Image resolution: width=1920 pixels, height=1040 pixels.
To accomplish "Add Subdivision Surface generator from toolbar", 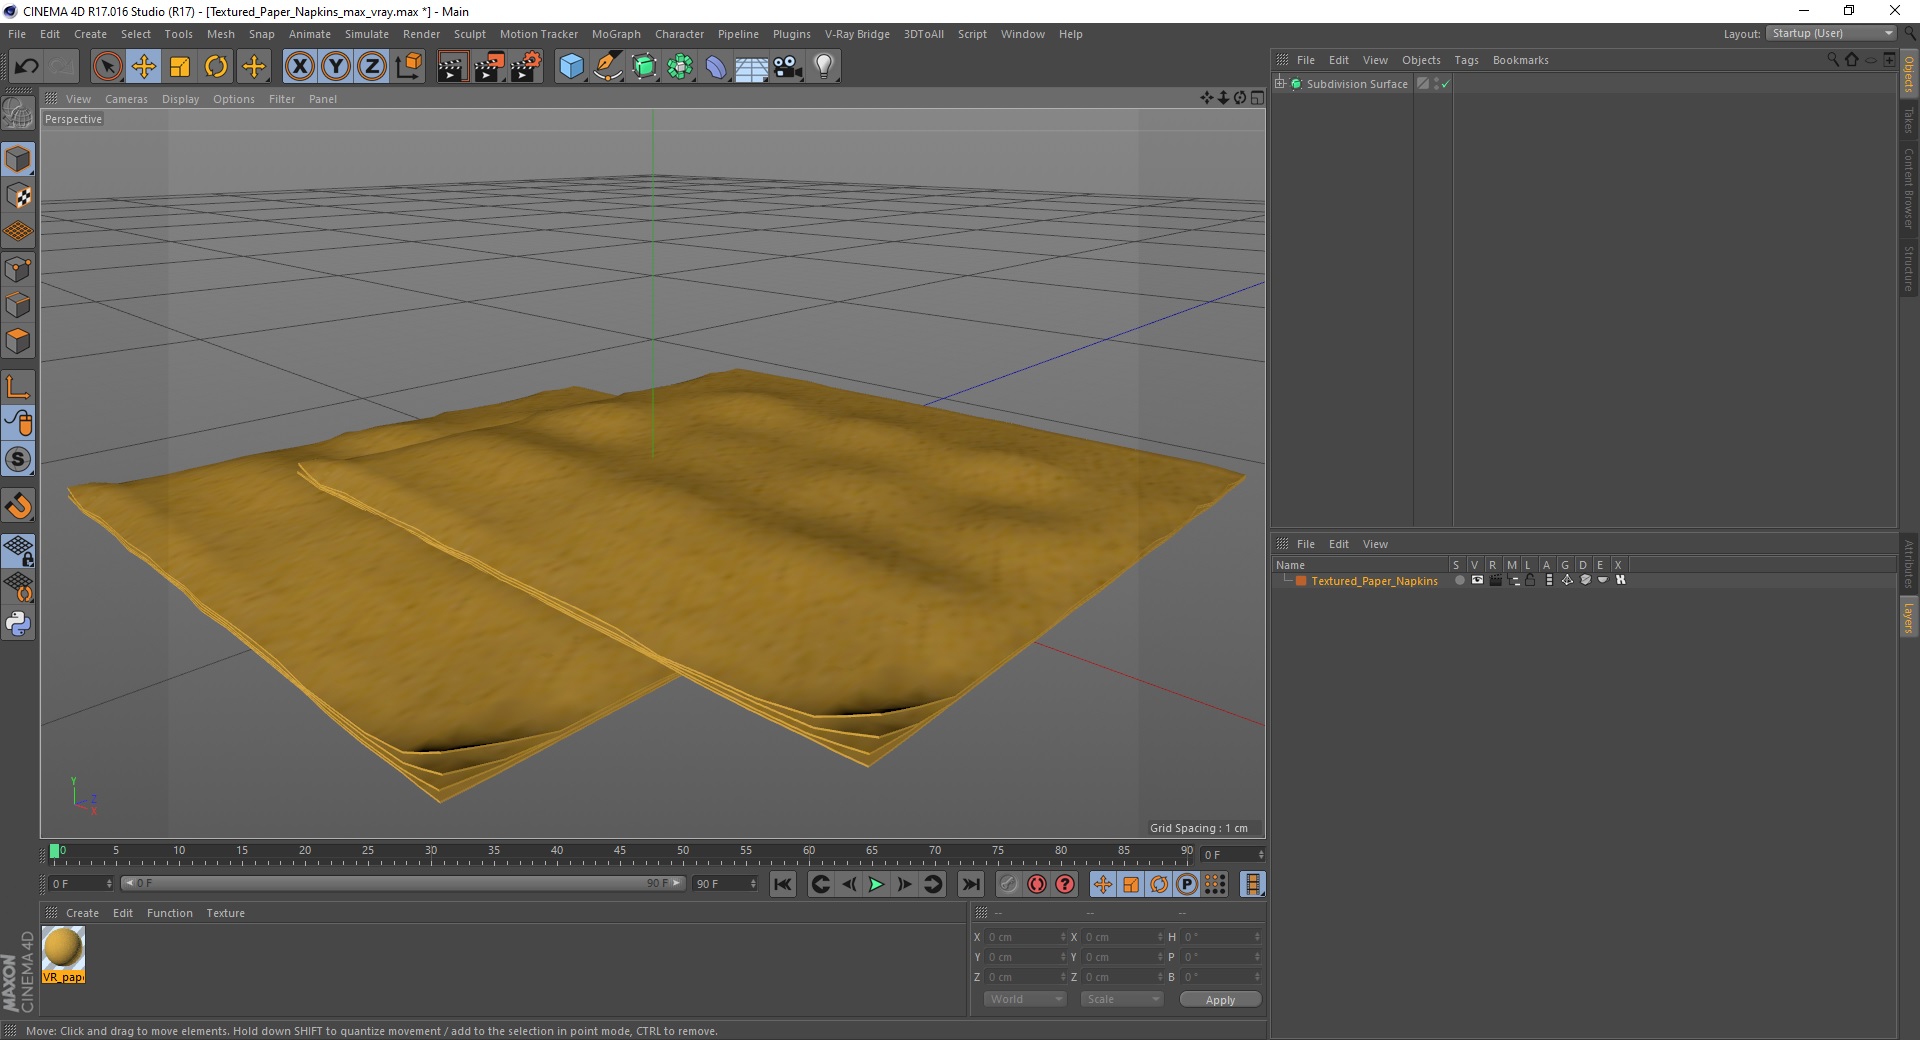I will click(x=644, y=67).
